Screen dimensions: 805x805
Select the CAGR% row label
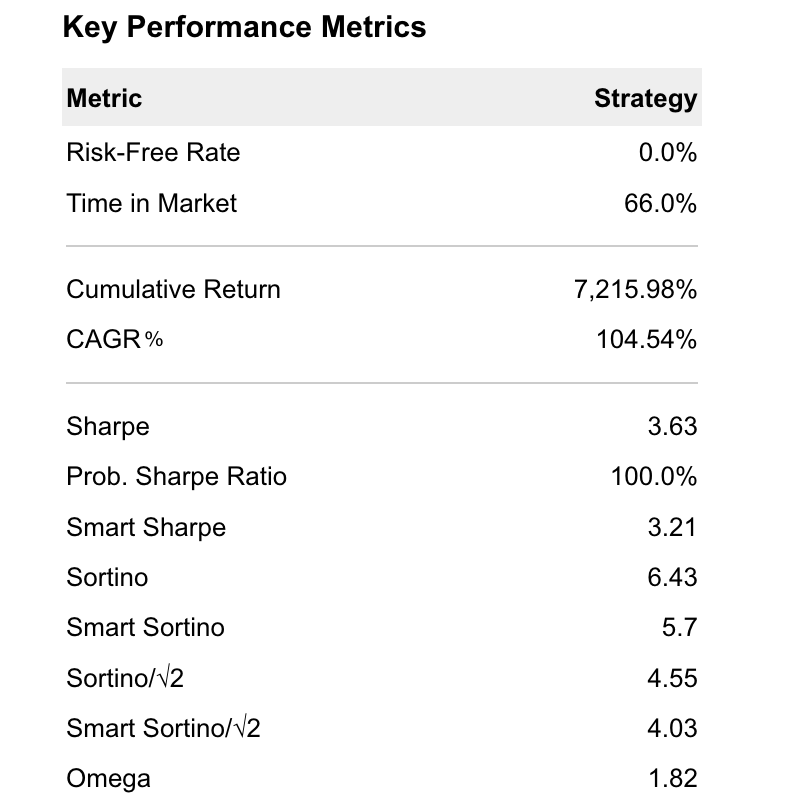(114, 340)
